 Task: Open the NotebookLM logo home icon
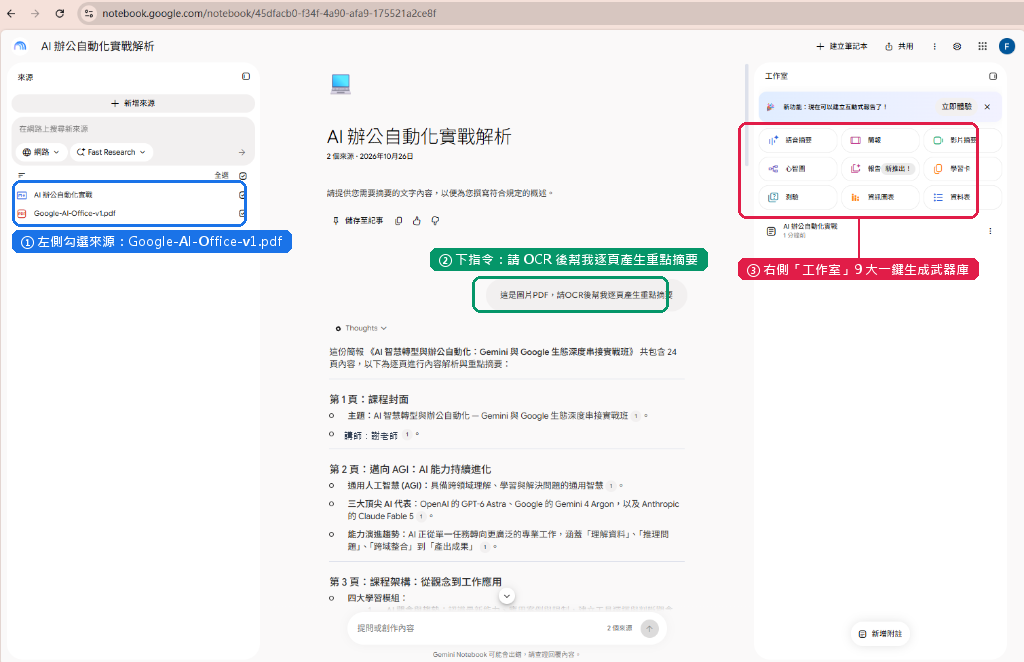(20, 46)
